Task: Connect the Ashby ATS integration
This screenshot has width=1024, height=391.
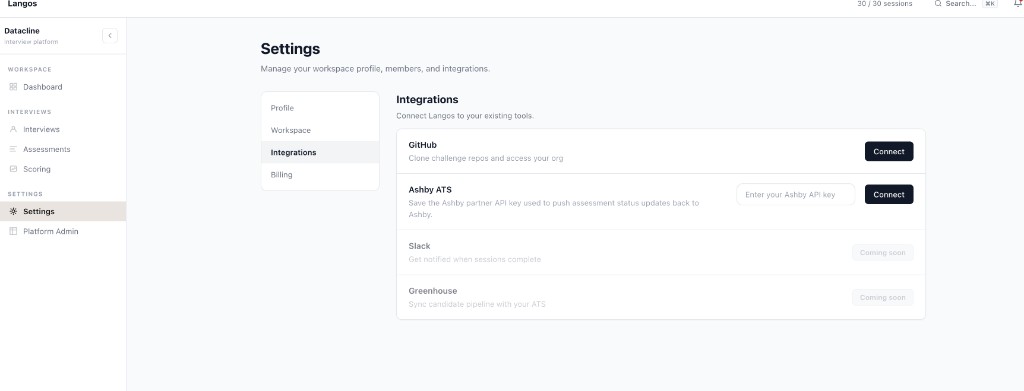Action: pyautogui.click(x=889, y=195)
